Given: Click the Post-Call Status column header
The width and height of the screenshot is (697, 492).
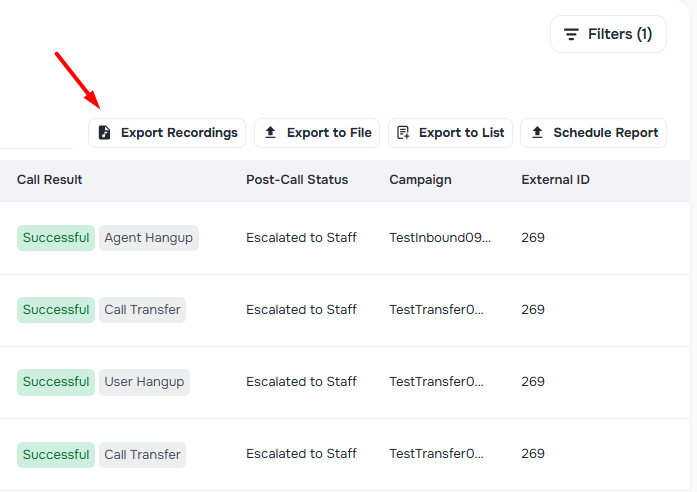Looking at the screenshot, I should click(297, 180).
